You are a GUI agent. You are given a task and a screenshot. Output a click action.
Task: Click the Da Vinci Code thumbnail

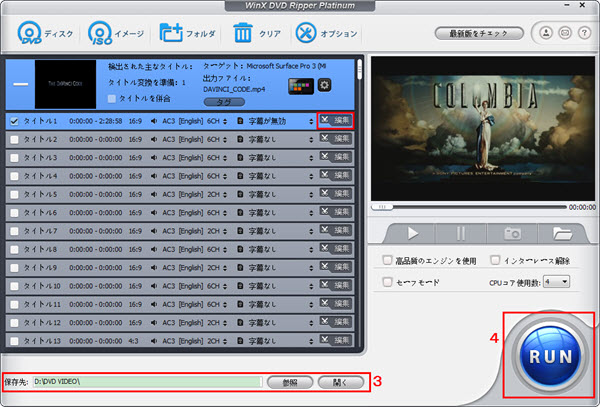click(65, 84)
